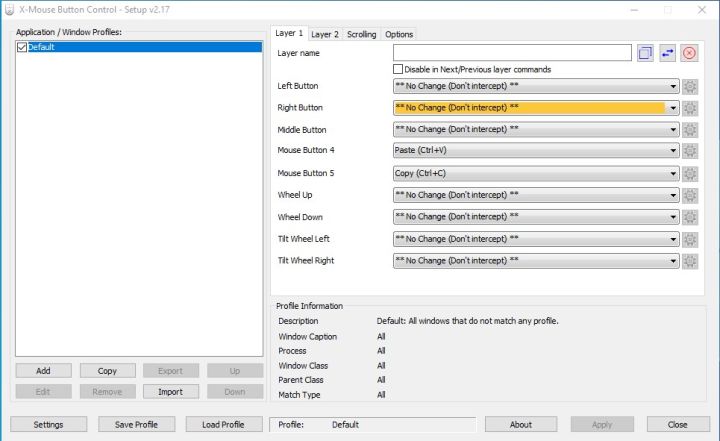Open the Scrolling tab
The image size is (720, 441).
[361, 34]
